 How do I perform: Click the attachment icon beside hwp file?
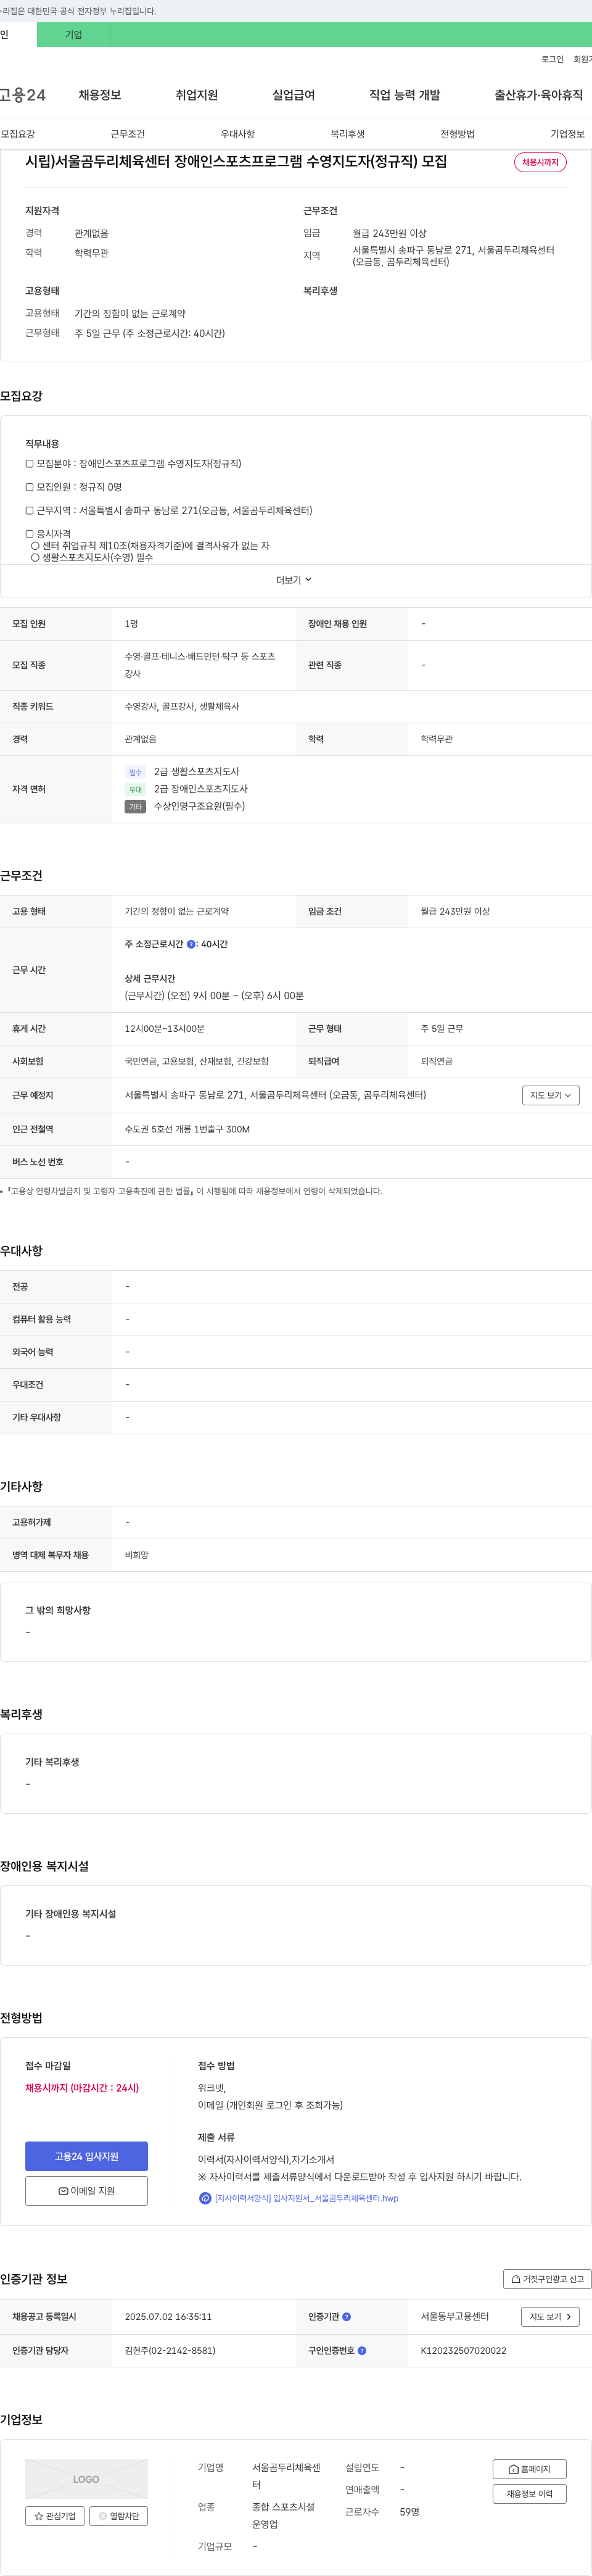(x=205, y=2198)
